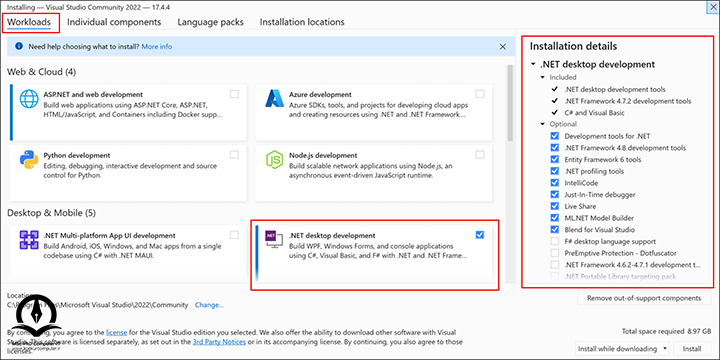Screen dimensions: 720x360
Task: Tick the Python development checkbox
Action: pyautogui.click(x=234, y=155)
